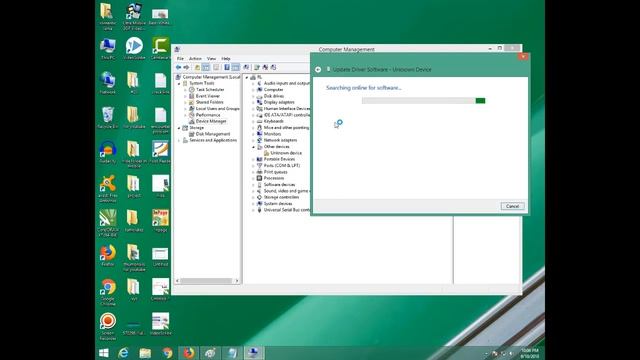Image resolution: width=640 pixels, height=360 pixels.
Task: Collapse the Storage tree node
Action: 179,128
